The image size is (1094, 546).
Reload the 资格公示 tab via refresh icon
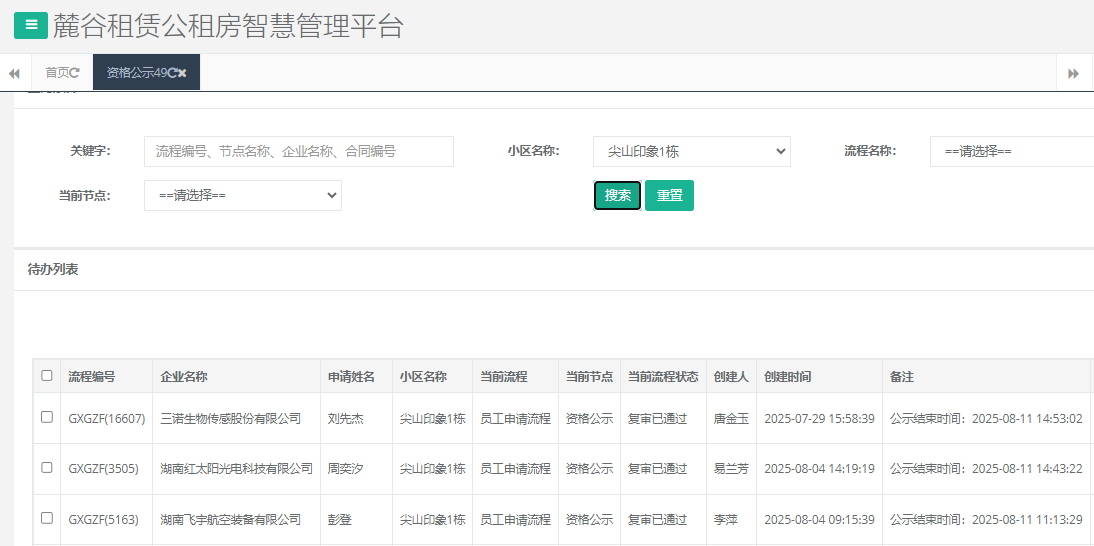172,73
